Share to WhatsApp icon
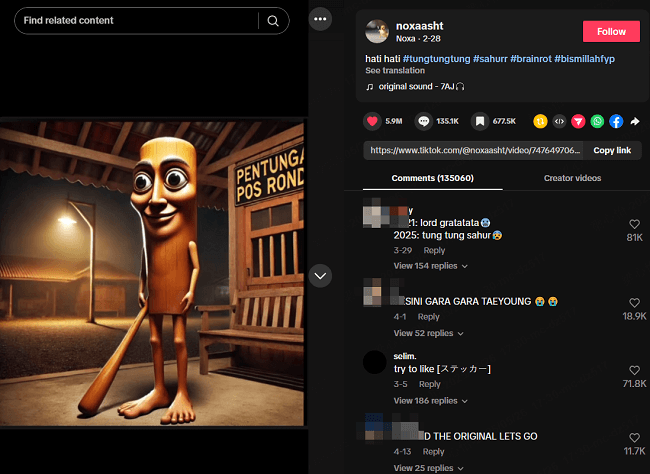Screen dimensions: 650x474 tap(597, 122)
